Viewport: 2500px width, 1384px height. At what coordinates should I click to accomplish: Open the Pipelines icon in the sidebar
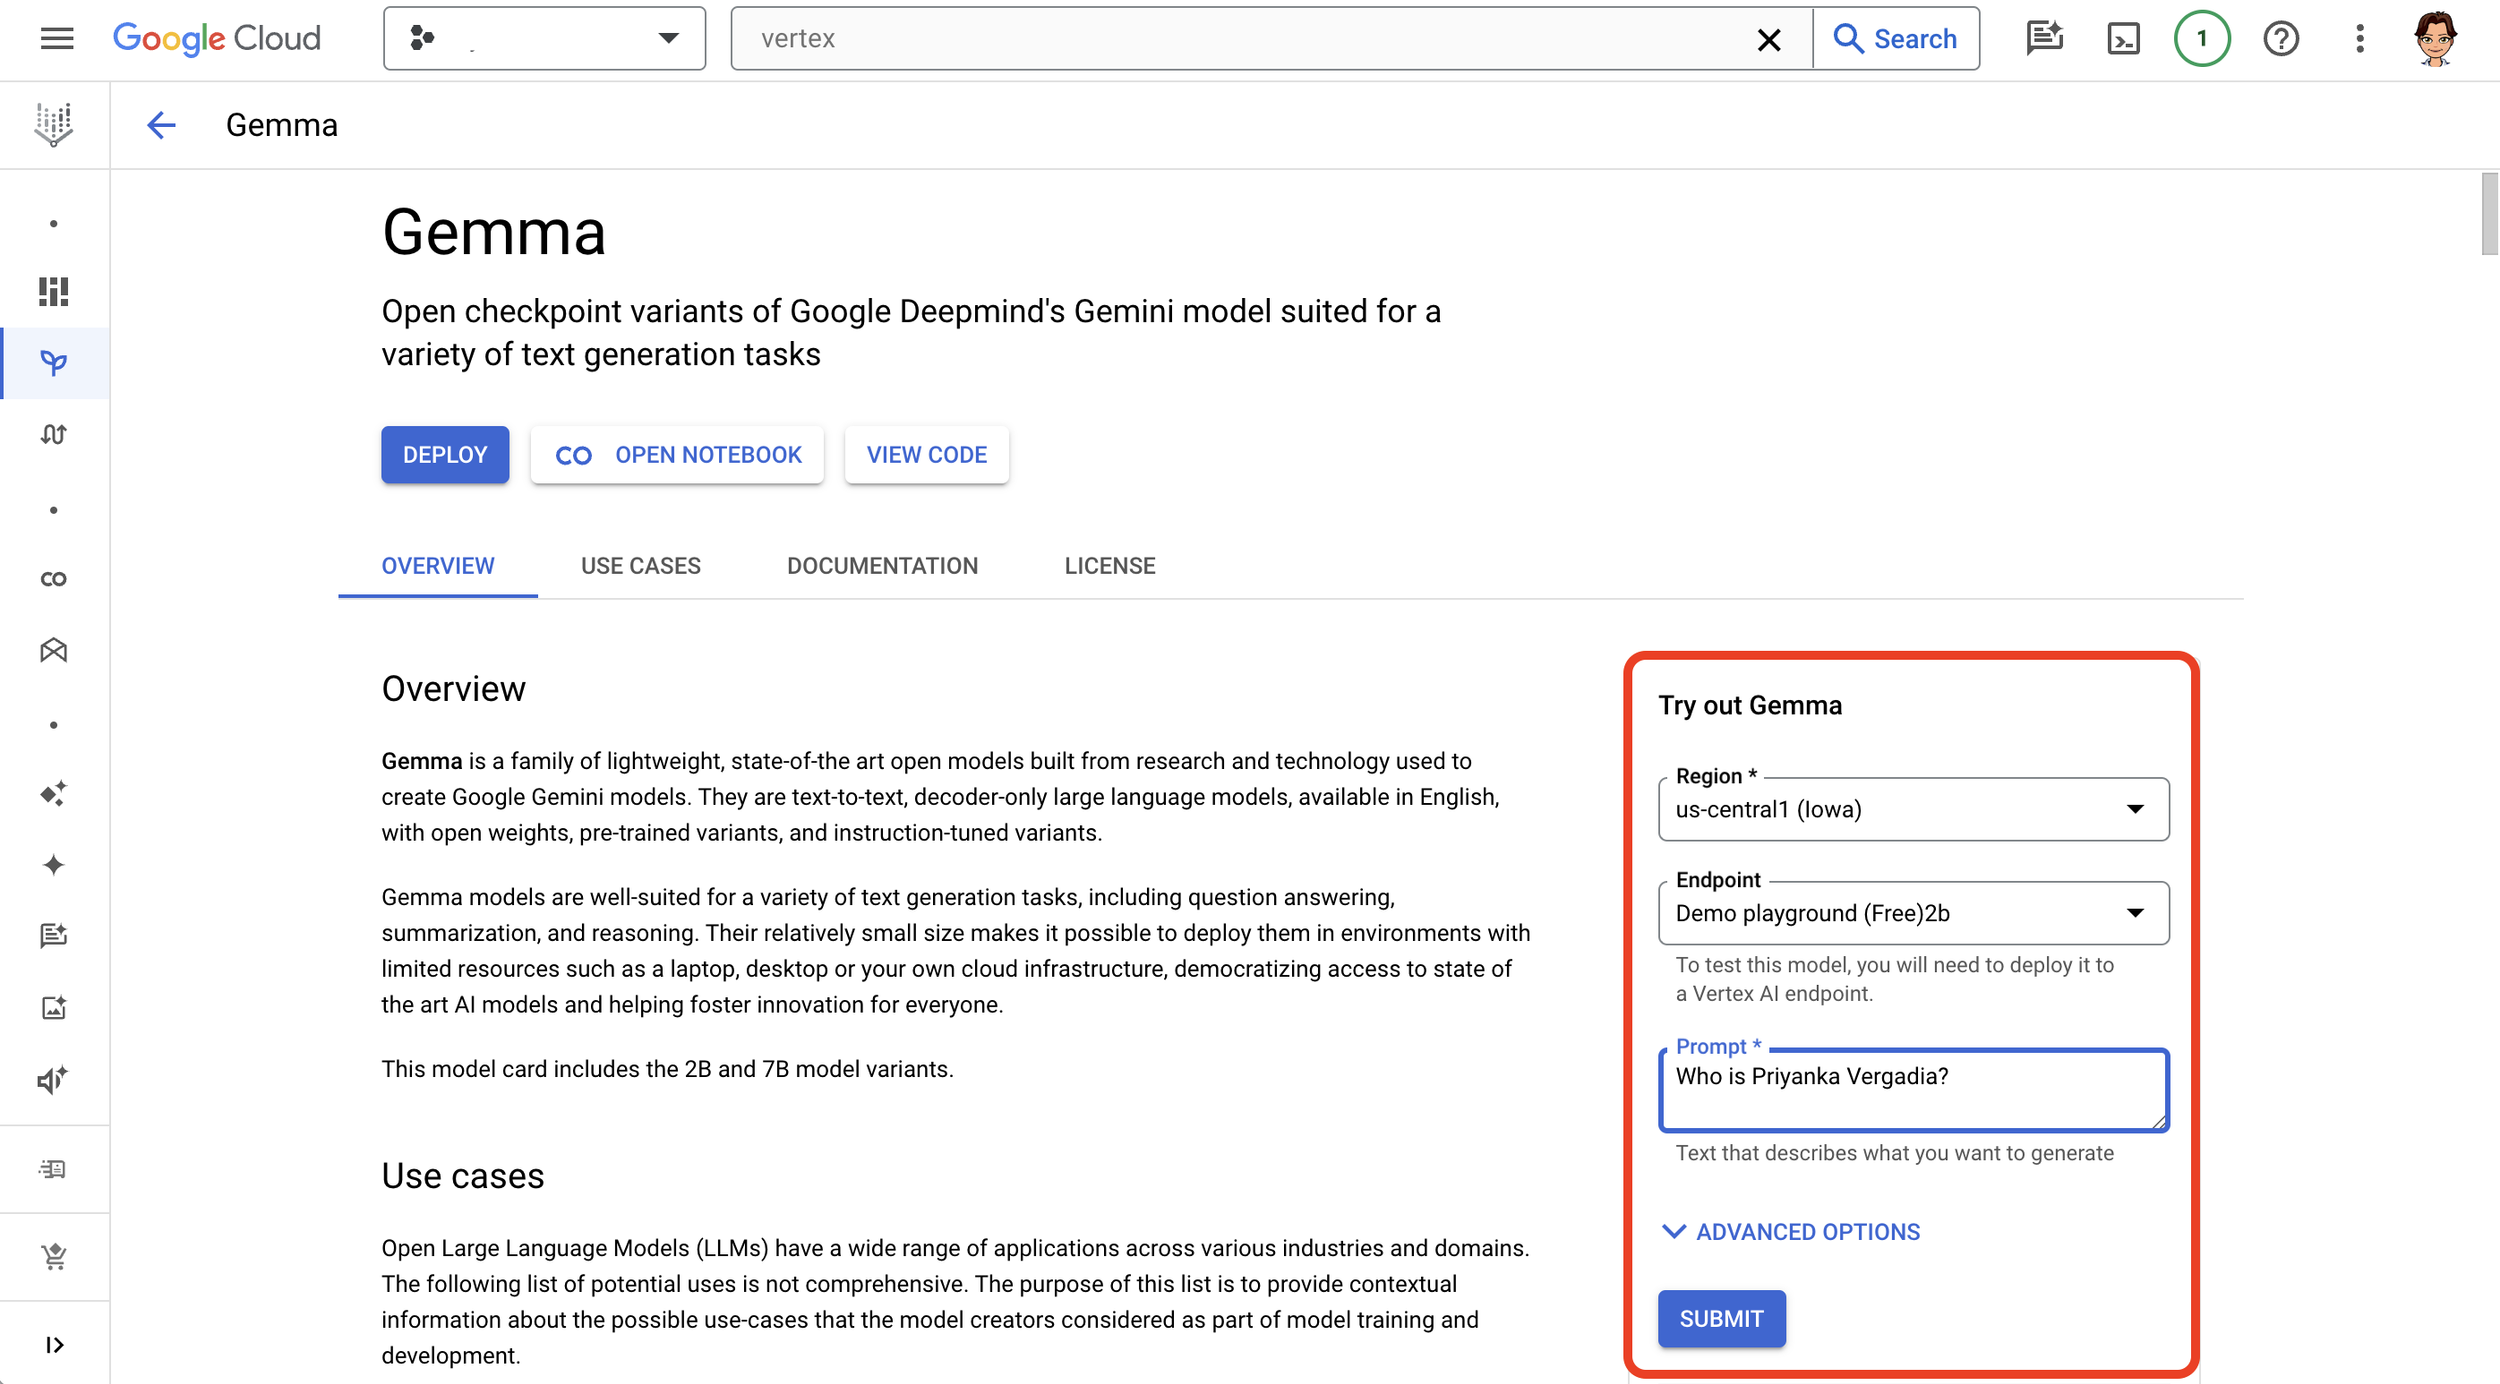click(x=54, y=434)
